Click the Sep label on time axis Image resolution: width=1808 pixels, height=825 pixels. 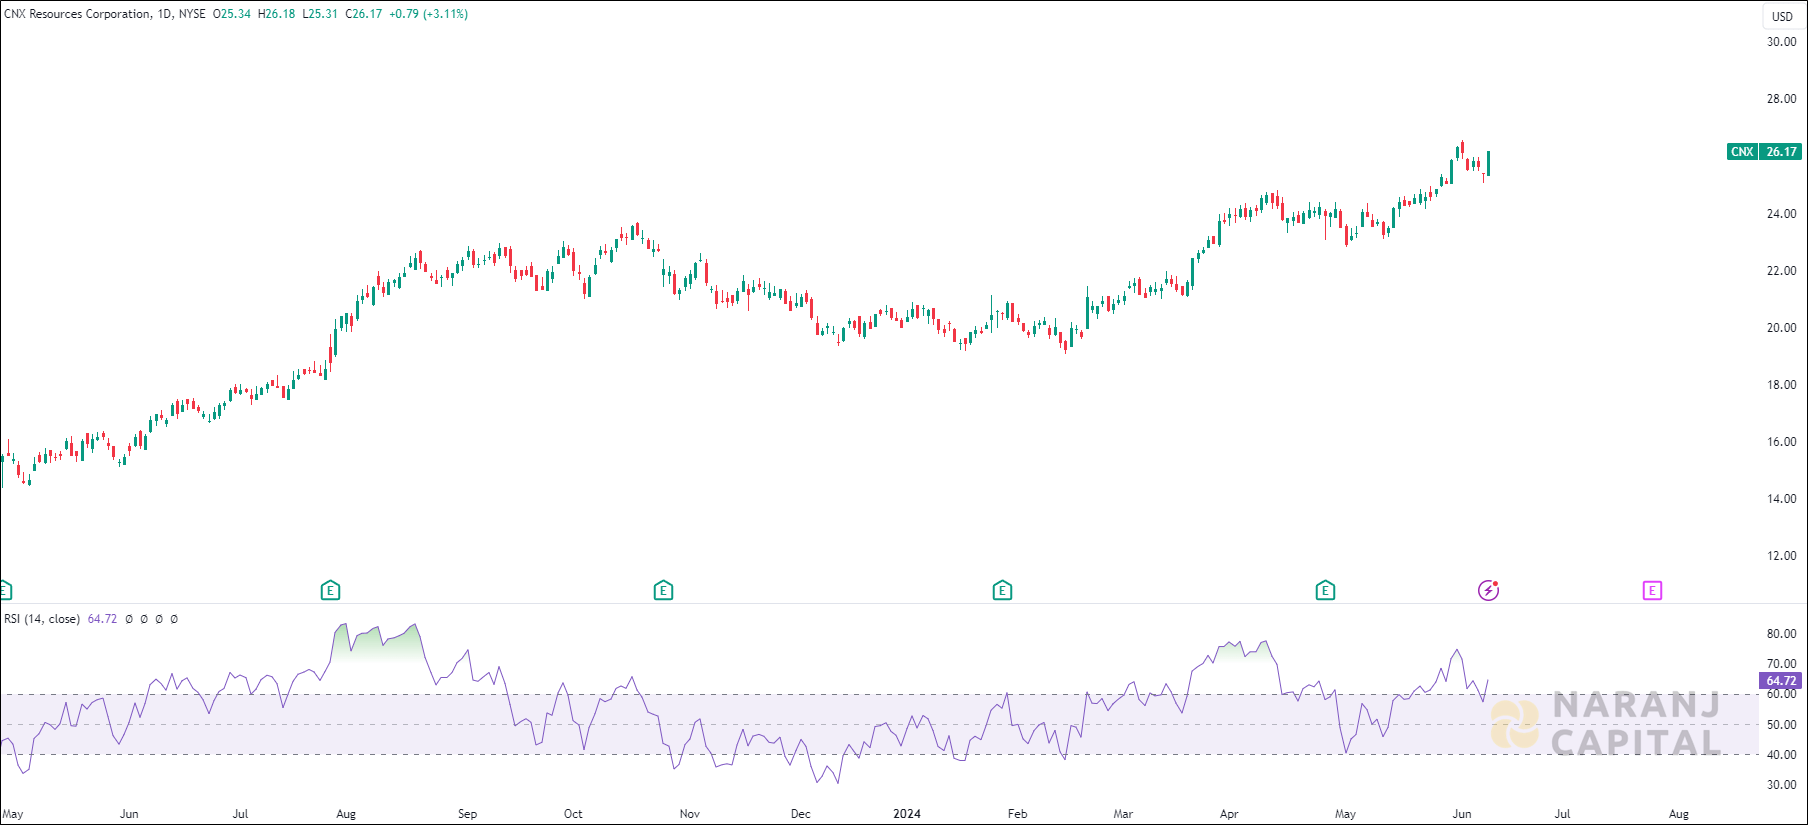pyautogui.click(x=467, y=814)
